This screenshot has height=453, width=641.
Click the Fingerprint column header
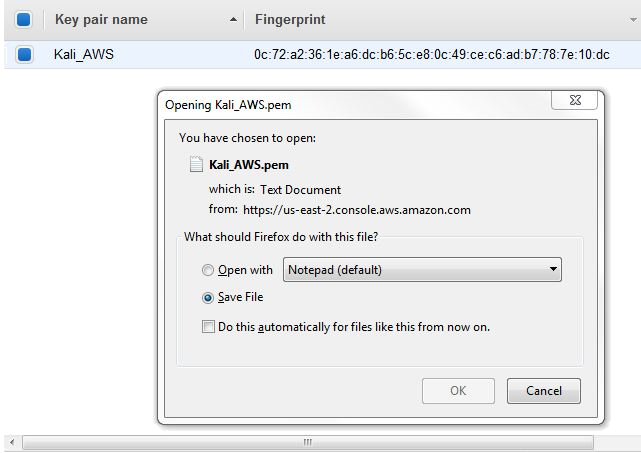[x=290, y=20]
